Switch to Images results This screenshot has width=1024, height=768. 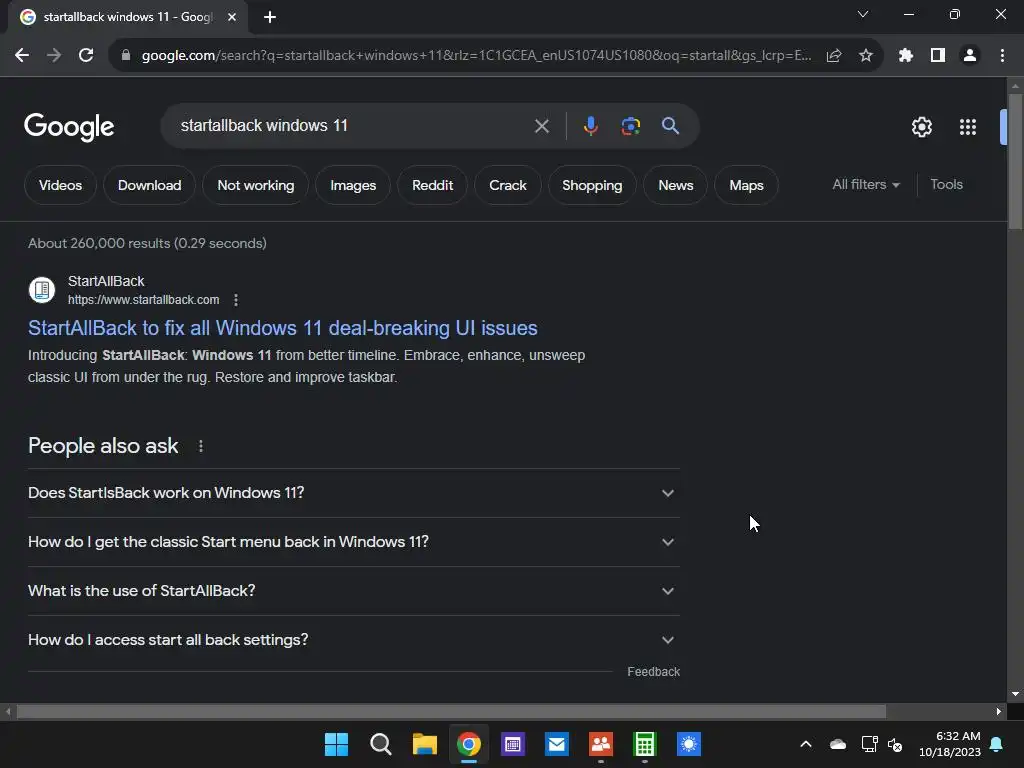[353, 185]
